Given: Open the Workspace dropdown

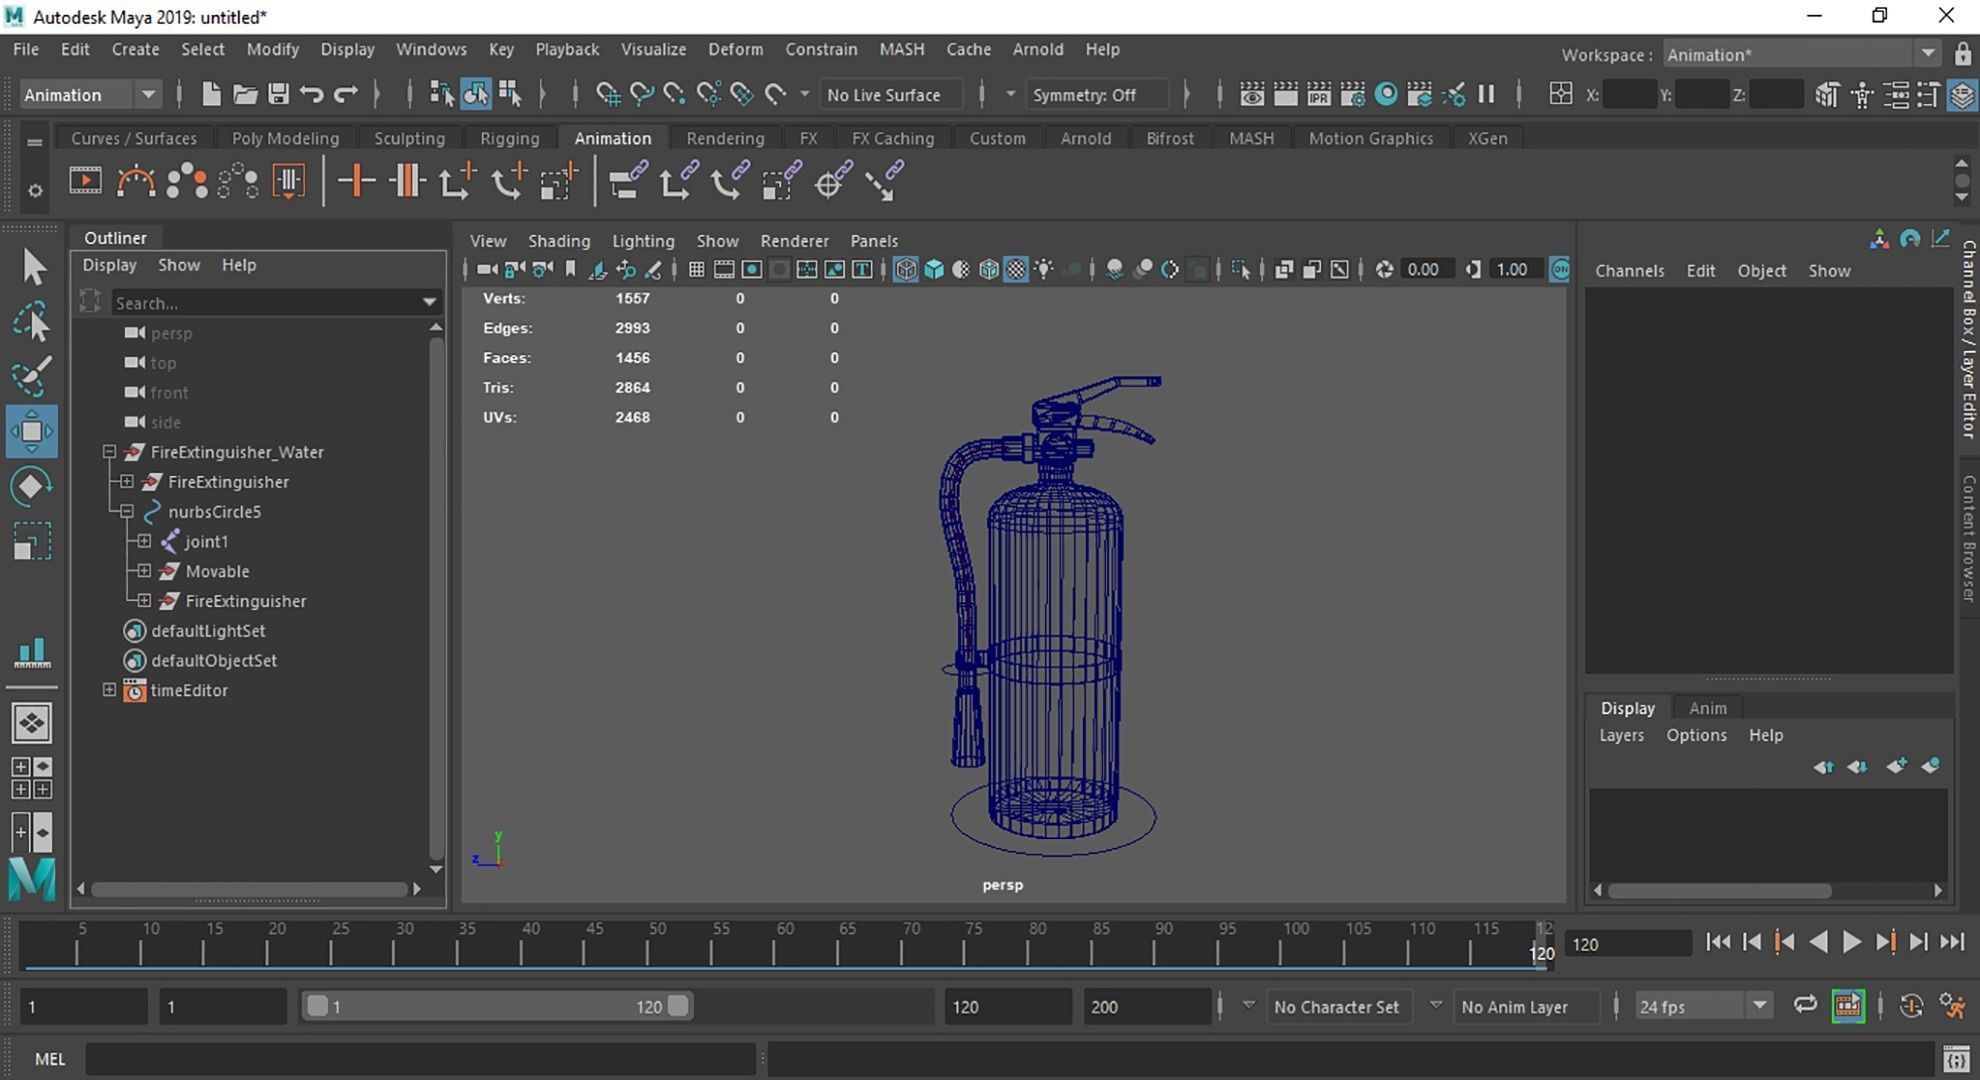Looking at the screenshot, I should (x=1927, y=54).
